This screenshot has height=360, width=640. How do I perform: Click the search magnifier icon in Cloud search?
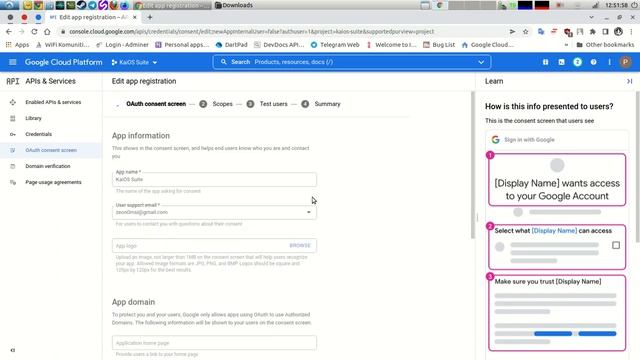(x=223, y=62)
